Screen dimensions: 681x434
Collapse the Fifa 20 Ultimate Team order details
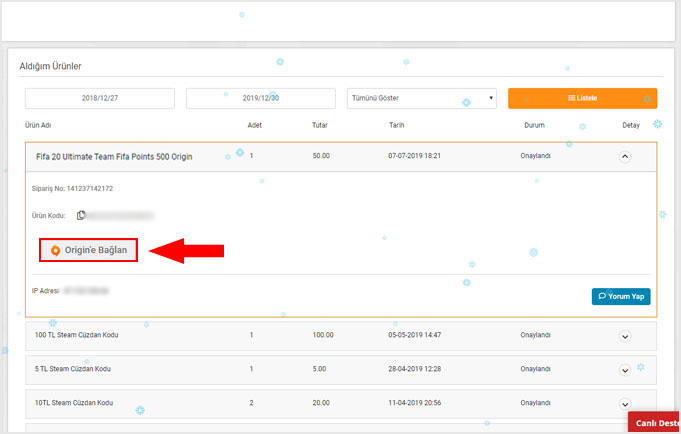[x=625, y=156]
